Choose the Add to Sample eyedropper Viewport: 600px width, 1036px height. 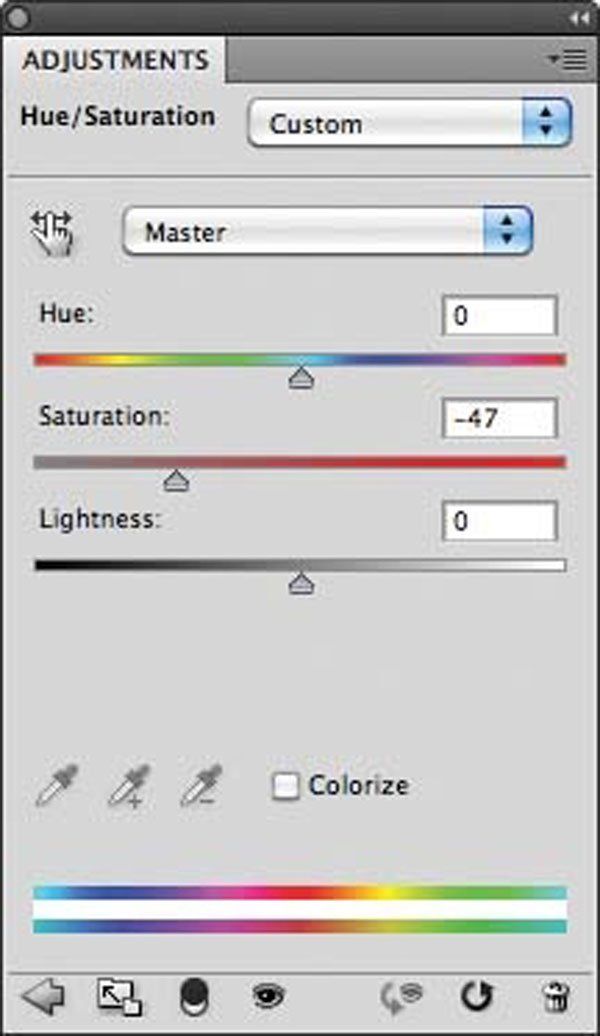(x=129, y=786)
